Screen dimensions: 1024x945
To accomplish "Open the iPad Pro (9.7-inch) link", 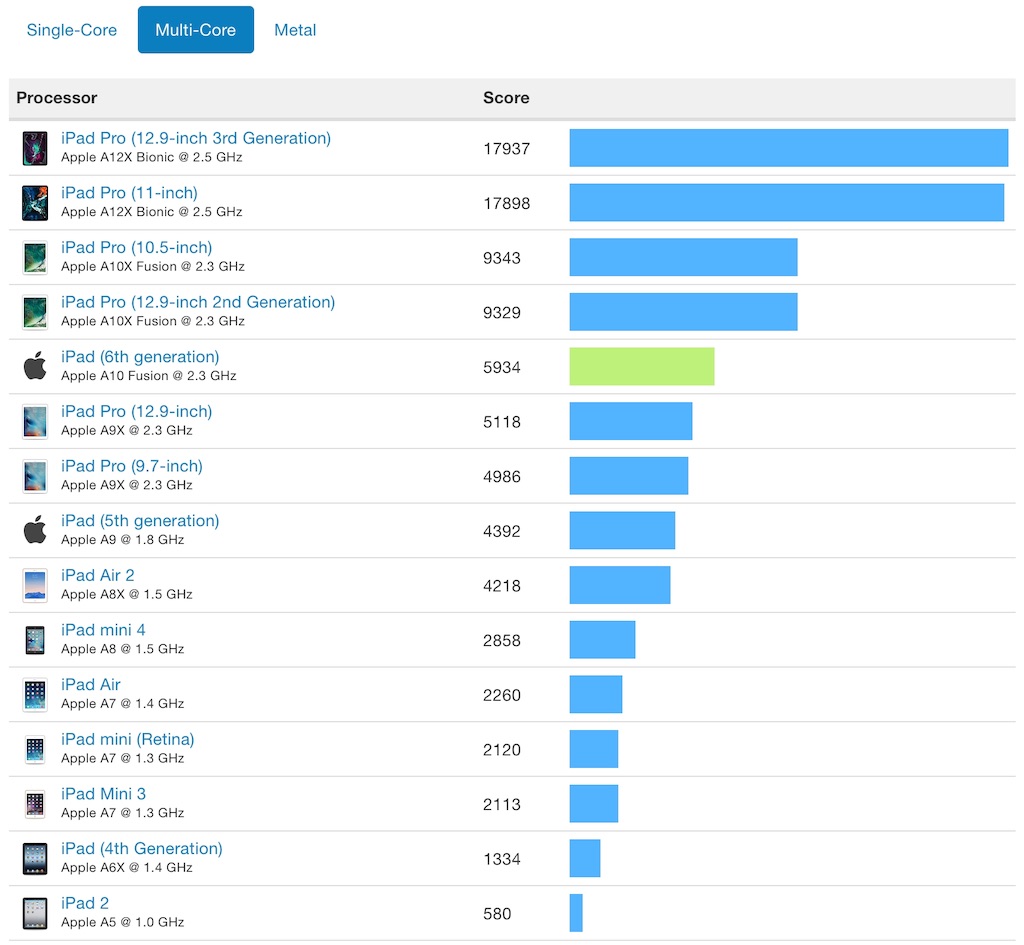I will pyautogui.click(x=132, y=466).
